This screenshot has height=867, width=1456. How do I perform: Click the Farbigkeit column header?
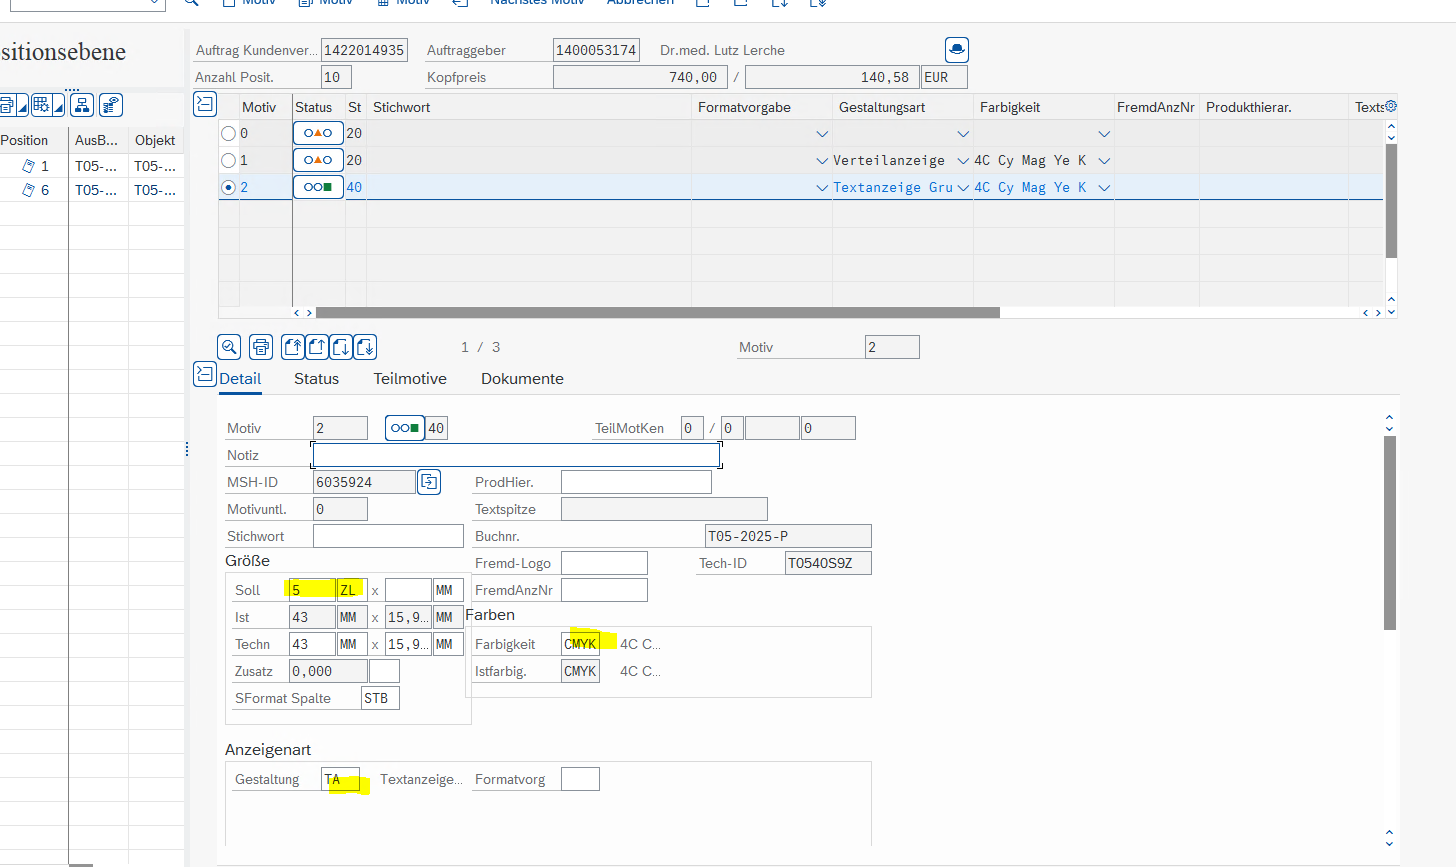(x=1044, y=107)
